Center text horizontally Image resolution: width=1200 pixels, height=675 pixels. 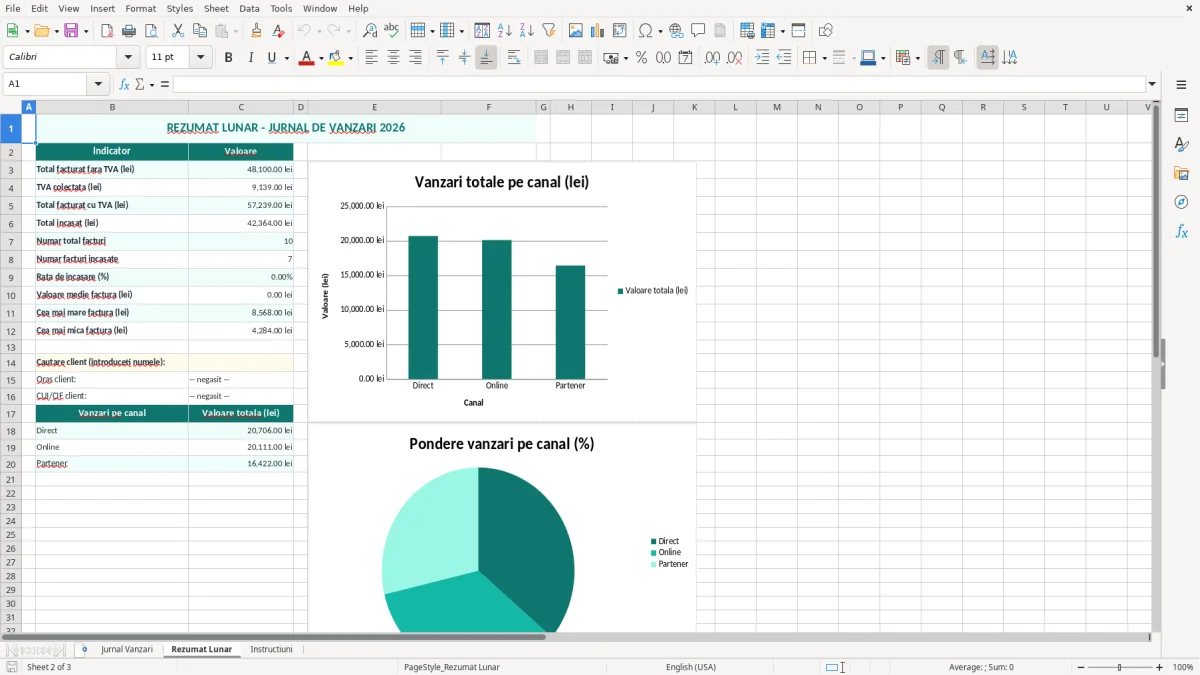point(394,58)
